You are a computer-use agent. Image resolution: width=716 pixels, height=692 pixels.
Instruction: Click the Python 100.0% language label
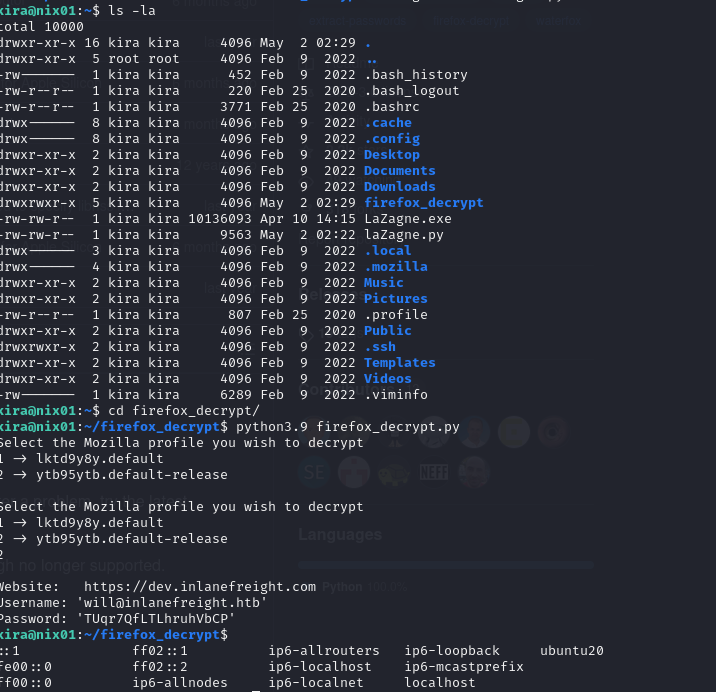(364, 587)
